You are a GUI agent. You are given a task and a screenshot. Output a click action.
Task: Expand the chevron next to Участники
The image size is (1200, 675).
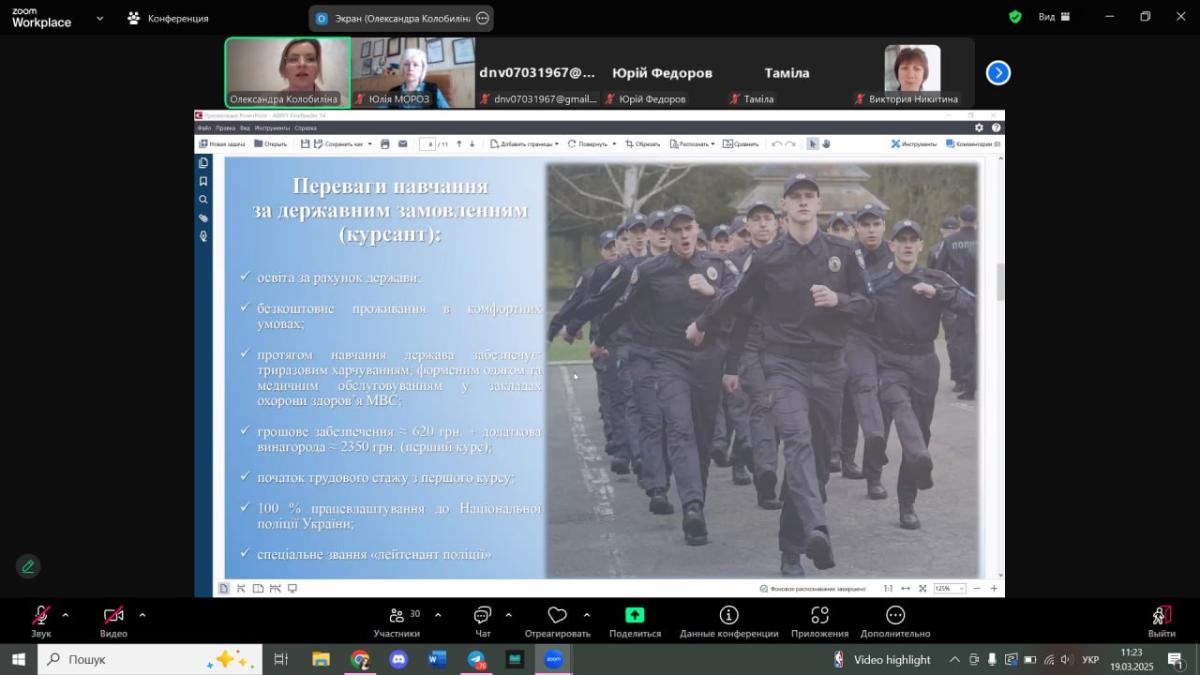[x=438, y=615]
